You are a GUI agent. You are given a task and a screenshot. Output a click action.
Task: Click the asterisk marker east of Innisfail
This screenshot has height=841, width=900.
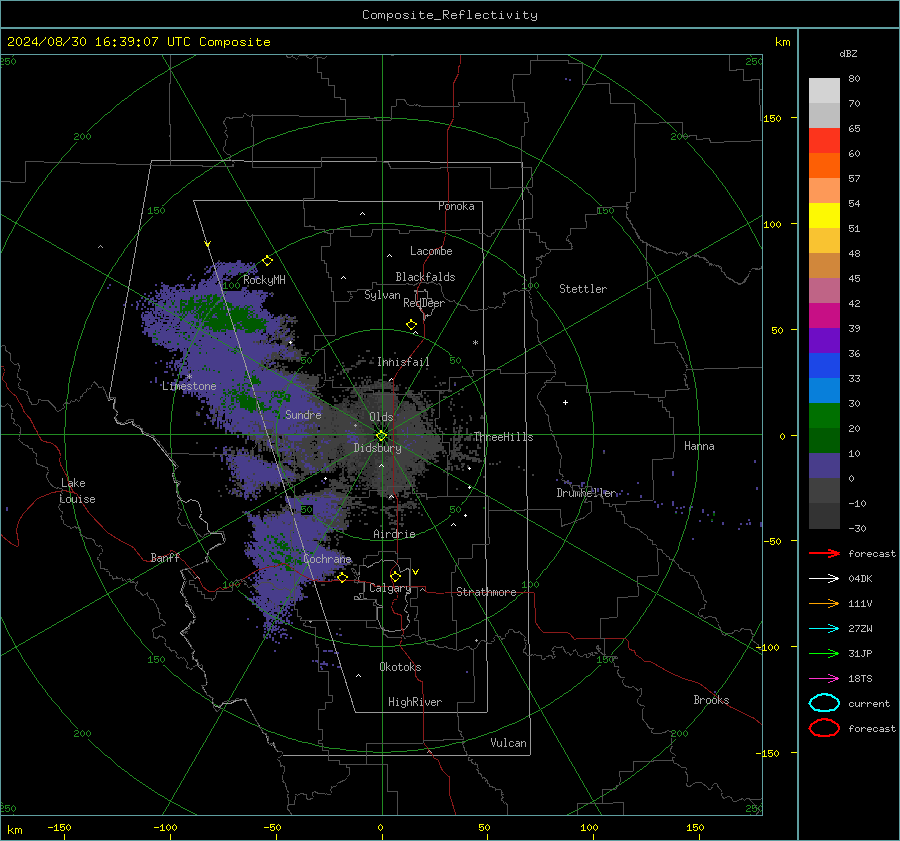click(x=475, y=343)
